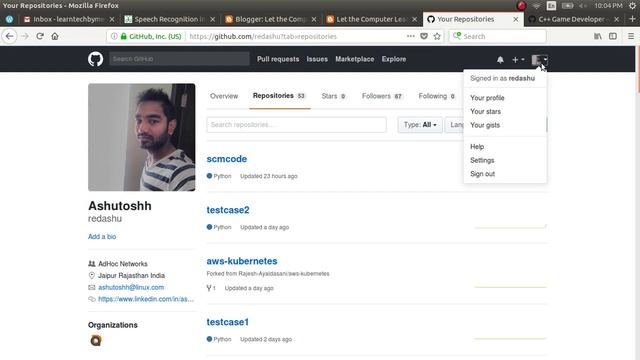Screen dimensions: 640x360
Task: Click Issues in header
Action: pyautogui.click(x=317, y=59)
